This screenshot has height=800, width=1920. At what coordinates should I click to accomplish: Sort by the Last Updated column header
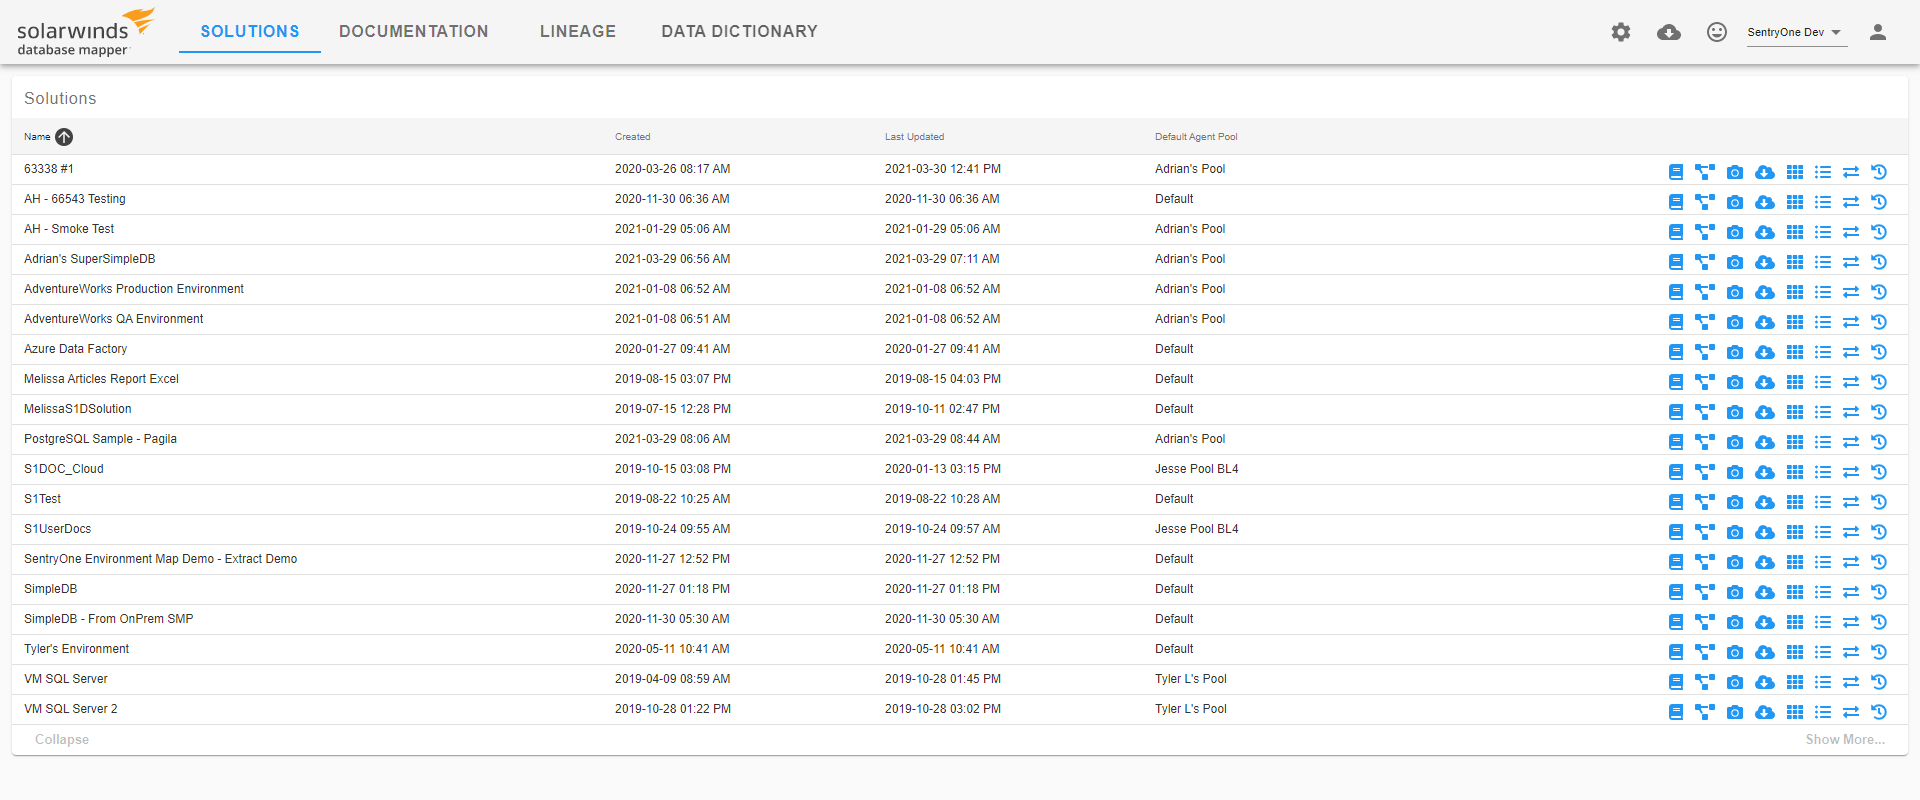(x=914, y=137)
